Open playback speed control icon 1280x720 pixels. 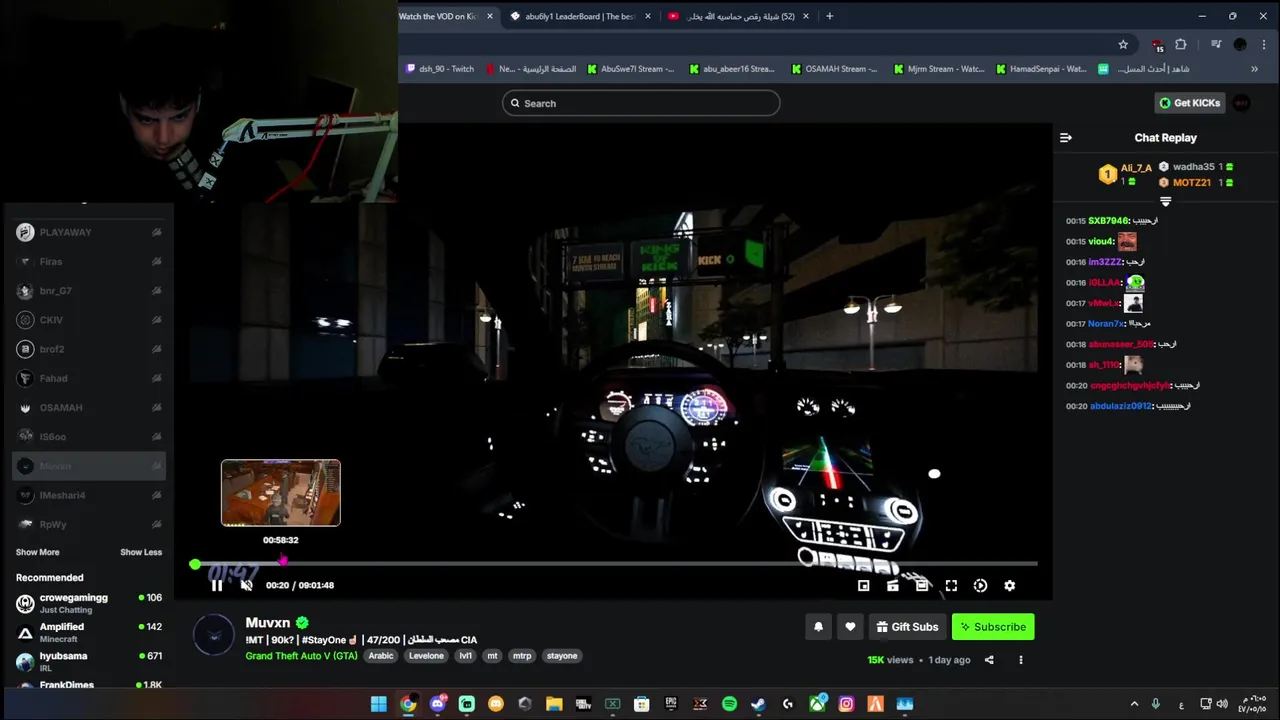980,586
